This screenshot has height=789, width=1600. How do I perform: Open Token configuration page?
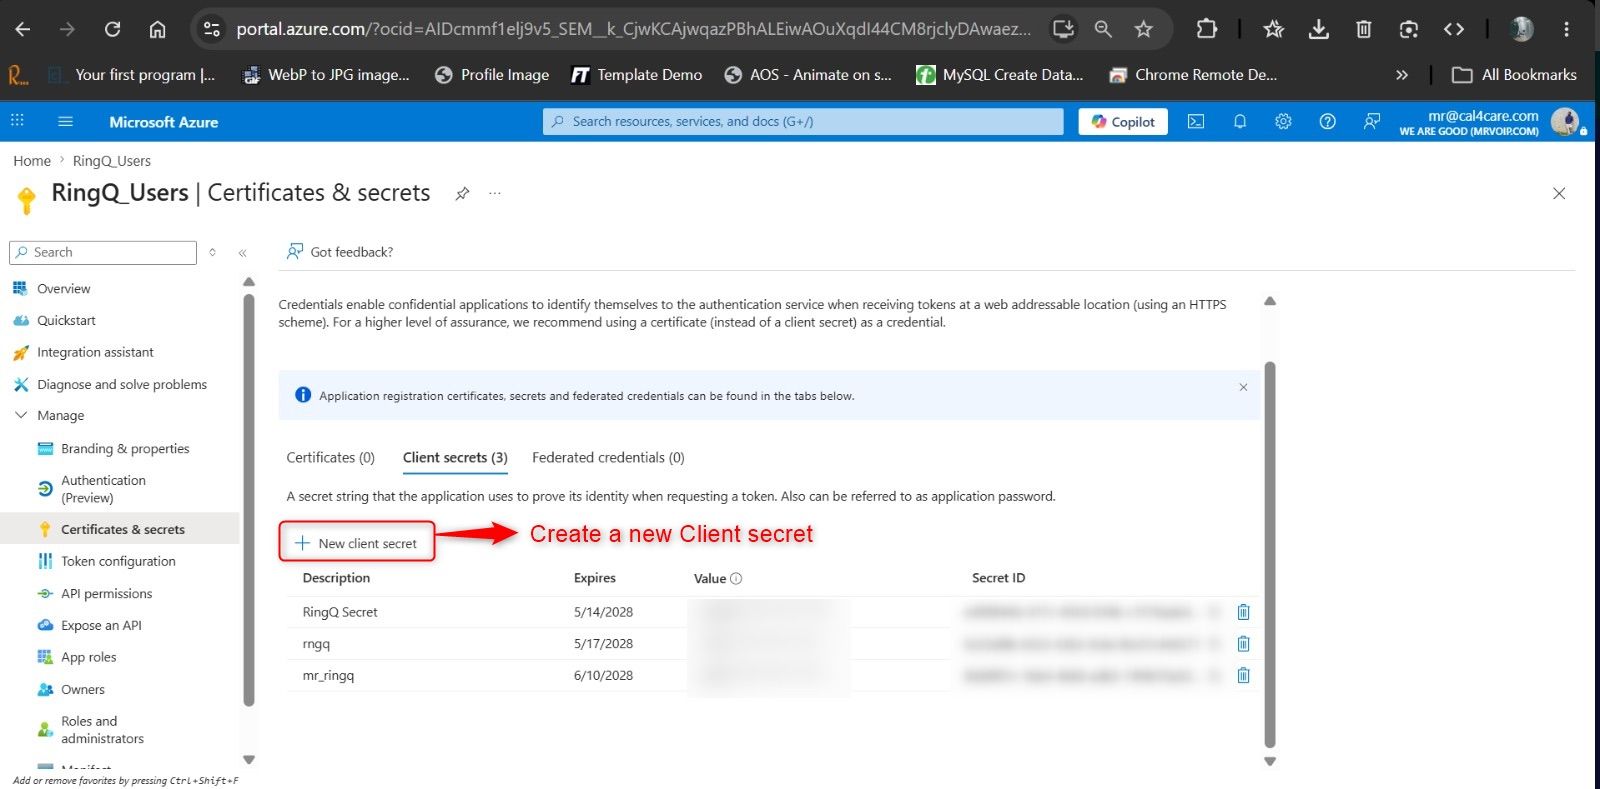point(118,562)
